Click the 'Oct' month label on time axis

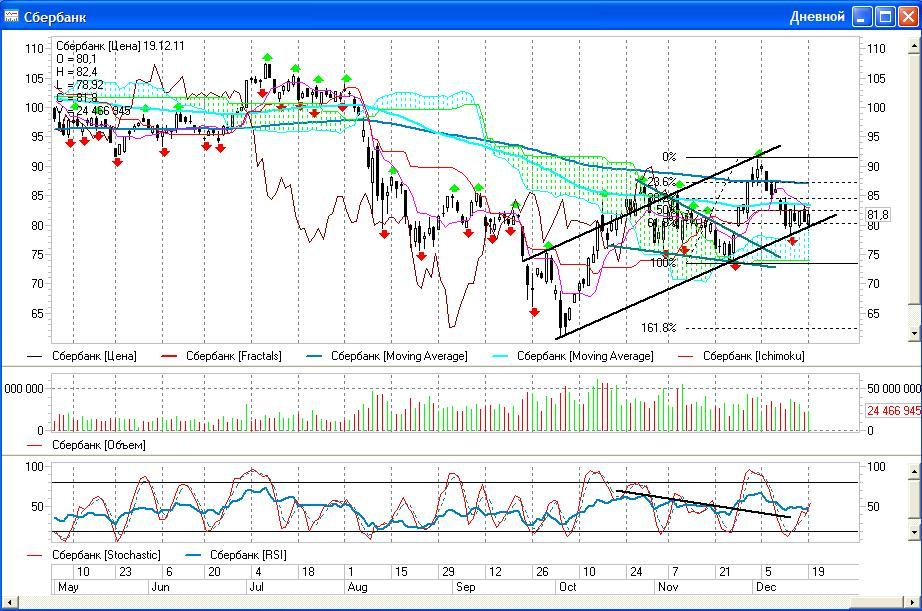567,587
